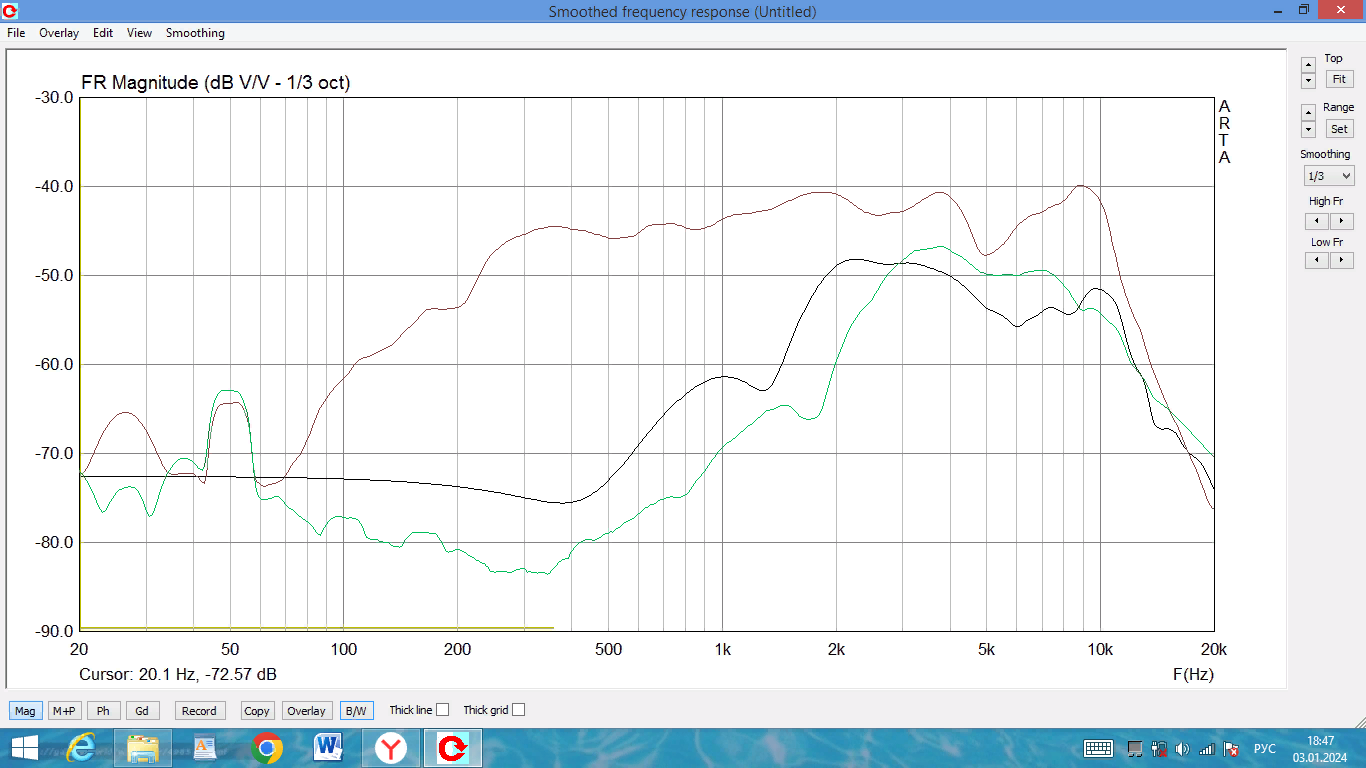
Task: Open File Explorer from taskbar
Action: click(144, 748)
